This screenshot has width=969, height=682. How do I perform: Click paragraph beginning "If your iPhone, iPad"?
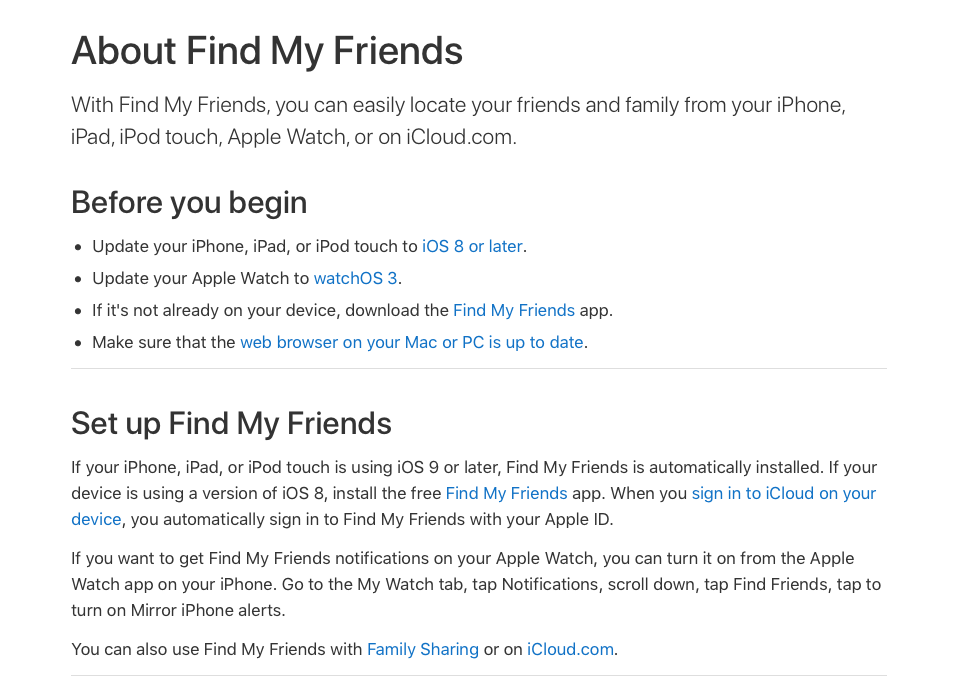click(x=474, y=494)
